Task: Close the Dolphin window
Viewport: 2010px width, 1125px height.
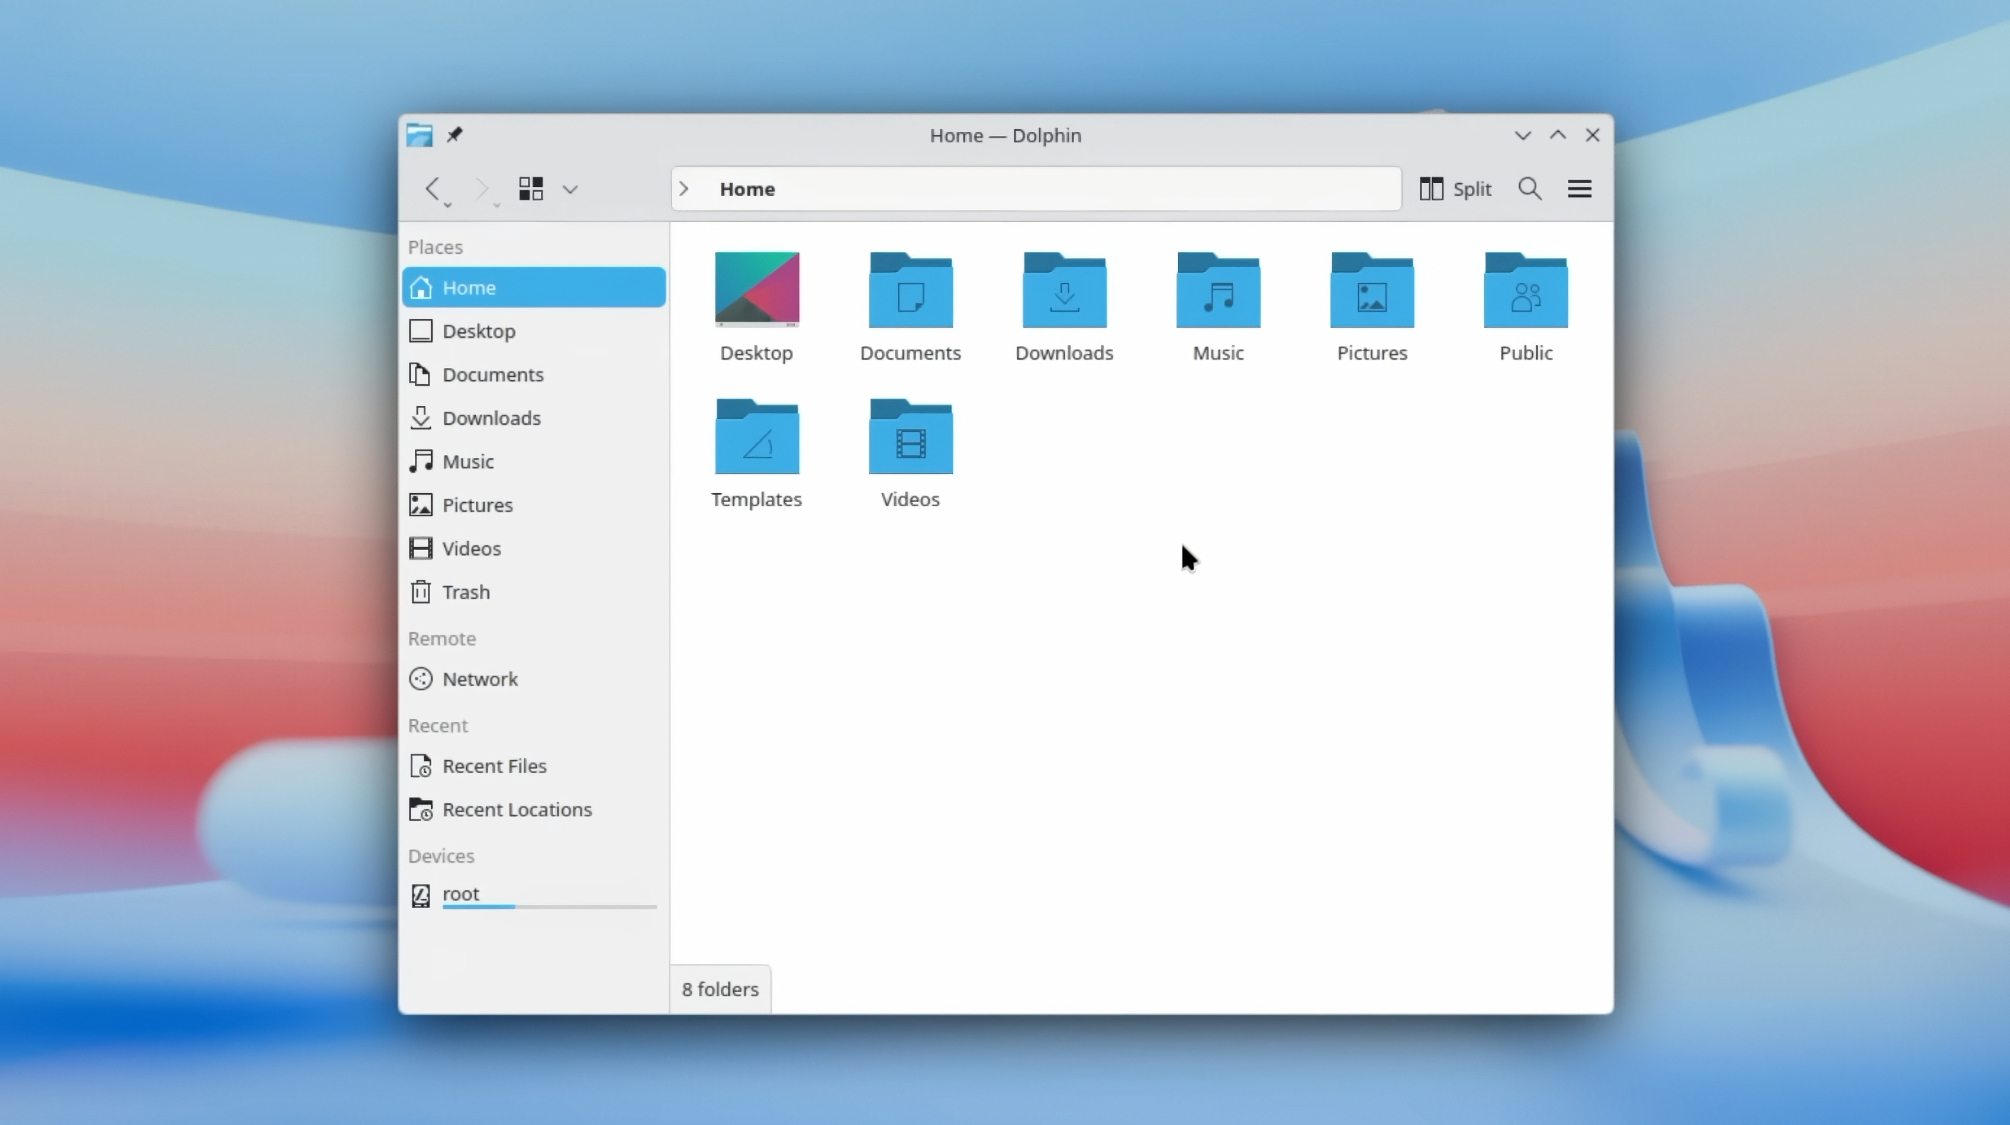Action: click(1593, 135)
